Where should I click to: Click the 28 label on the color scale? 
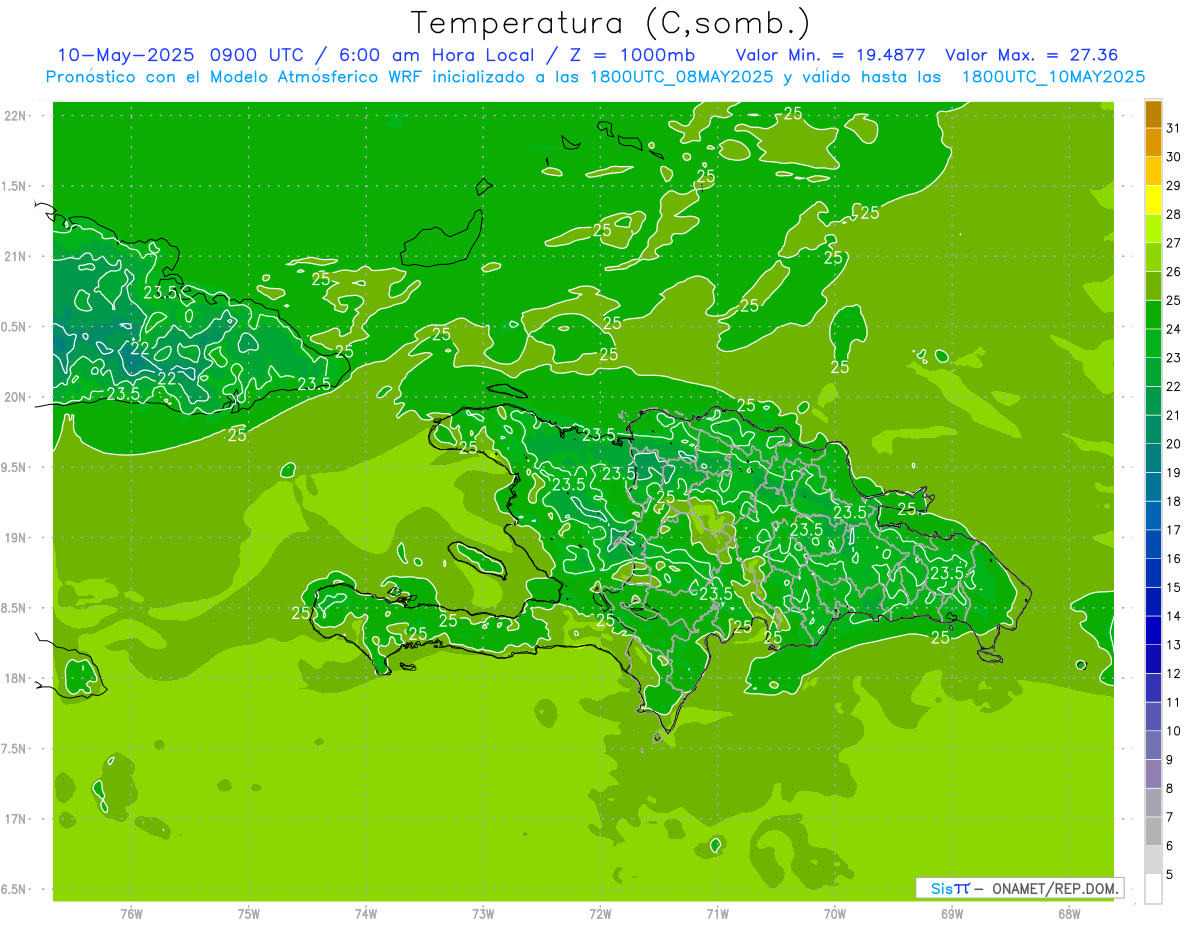(1174, 214)
